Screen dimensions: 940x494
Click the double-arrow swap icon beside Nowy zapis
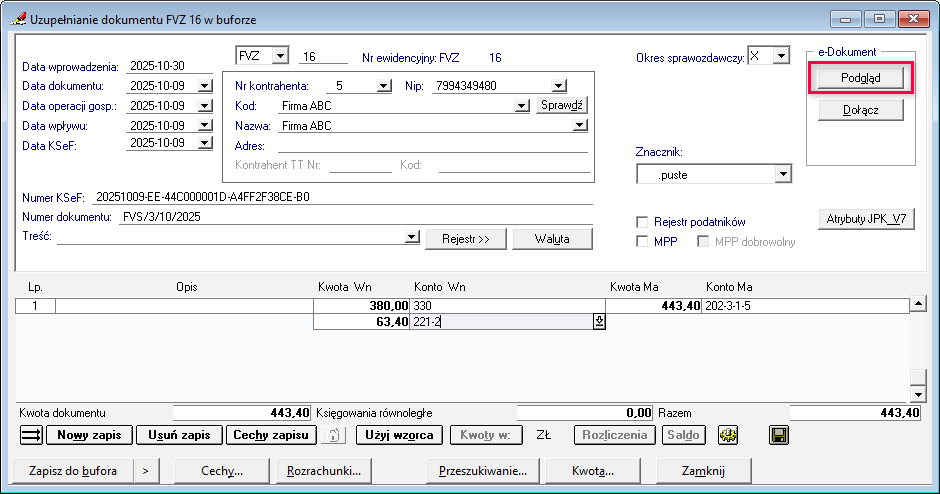32,435
